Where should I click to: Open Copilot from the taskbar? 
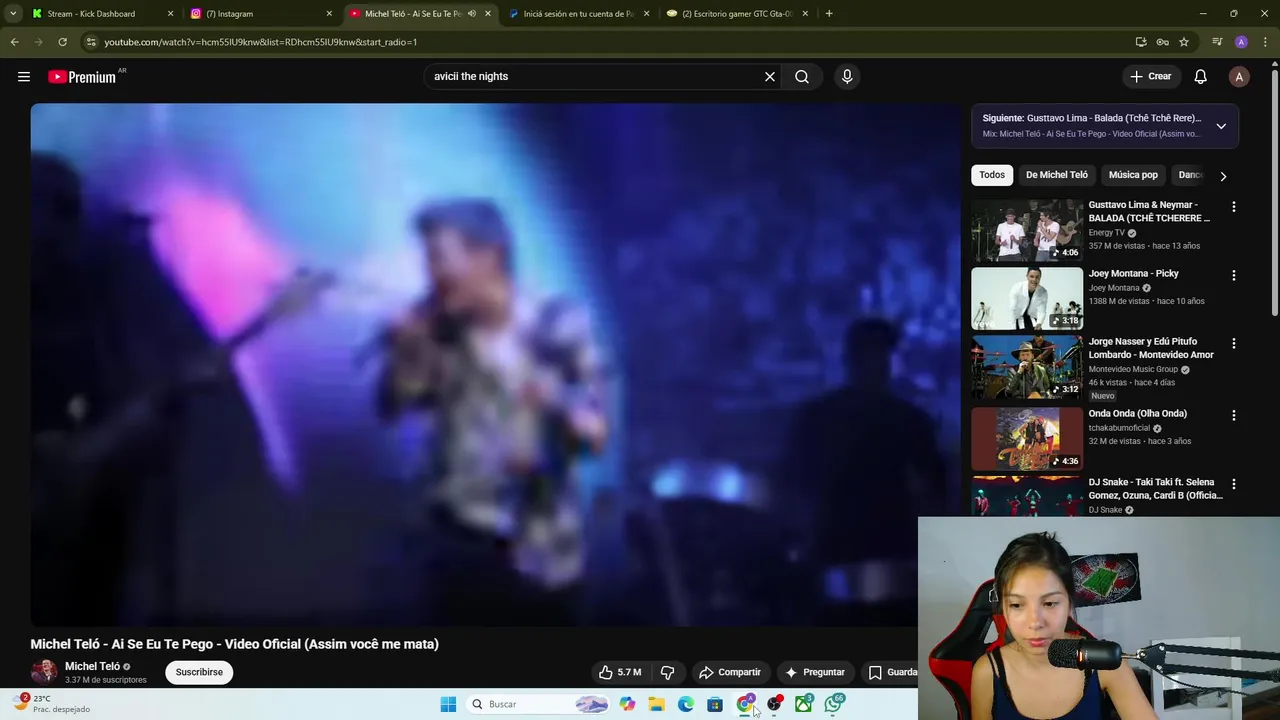tap(627, 704)
